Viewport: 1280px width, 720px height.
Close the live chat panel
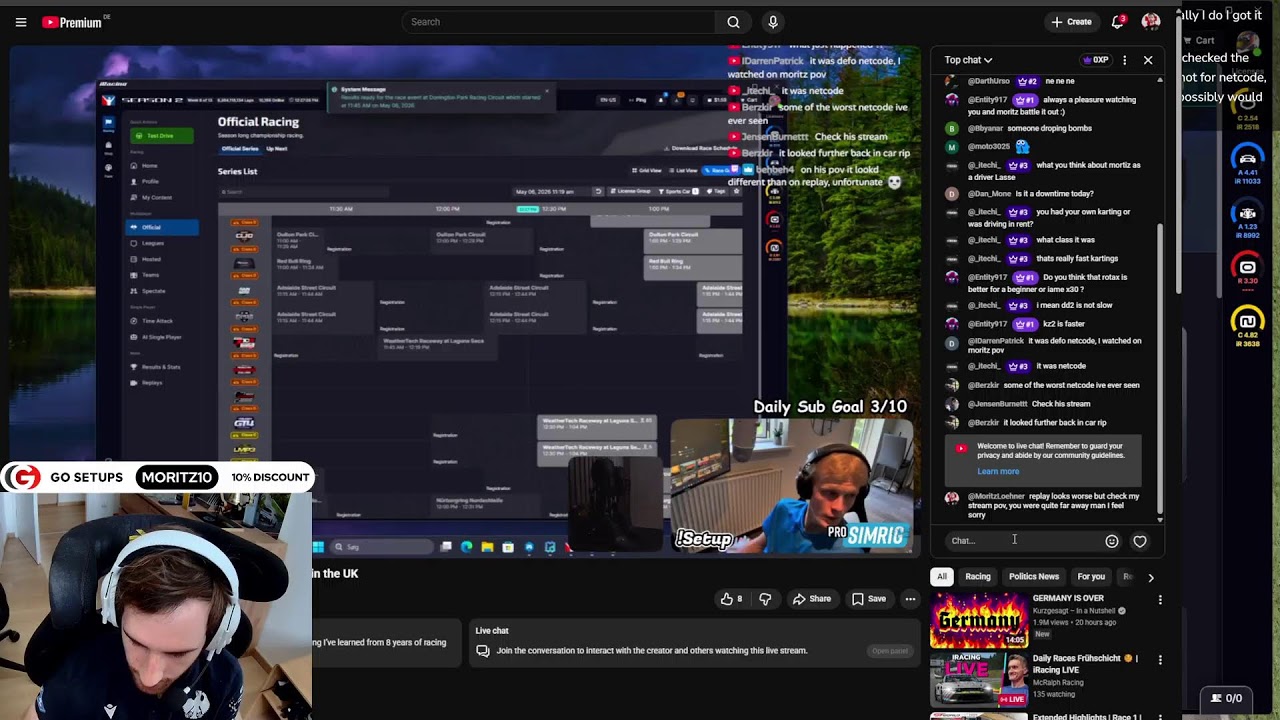click(x=1148, y=60)
